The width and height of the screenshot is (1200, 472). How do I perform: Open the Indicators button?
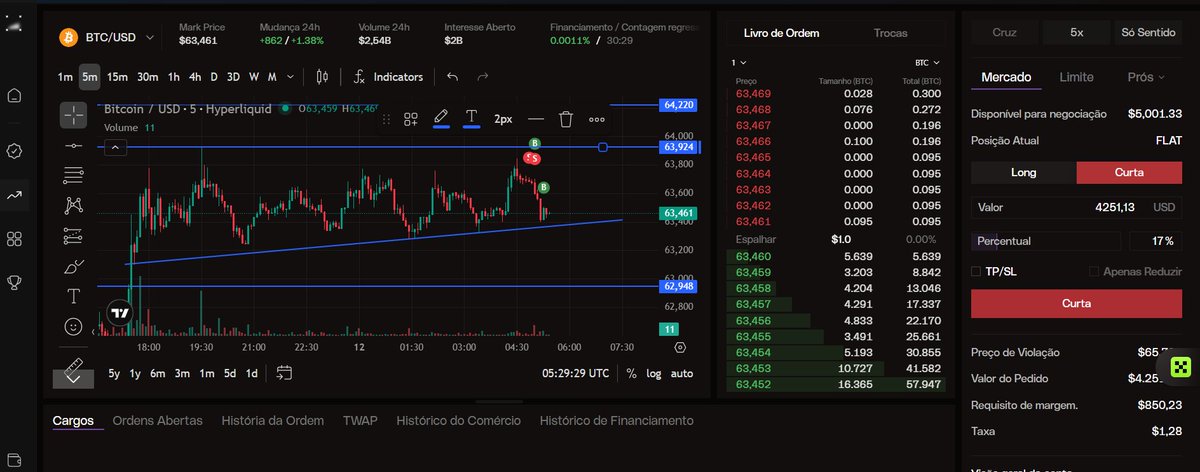click(388, 77)
